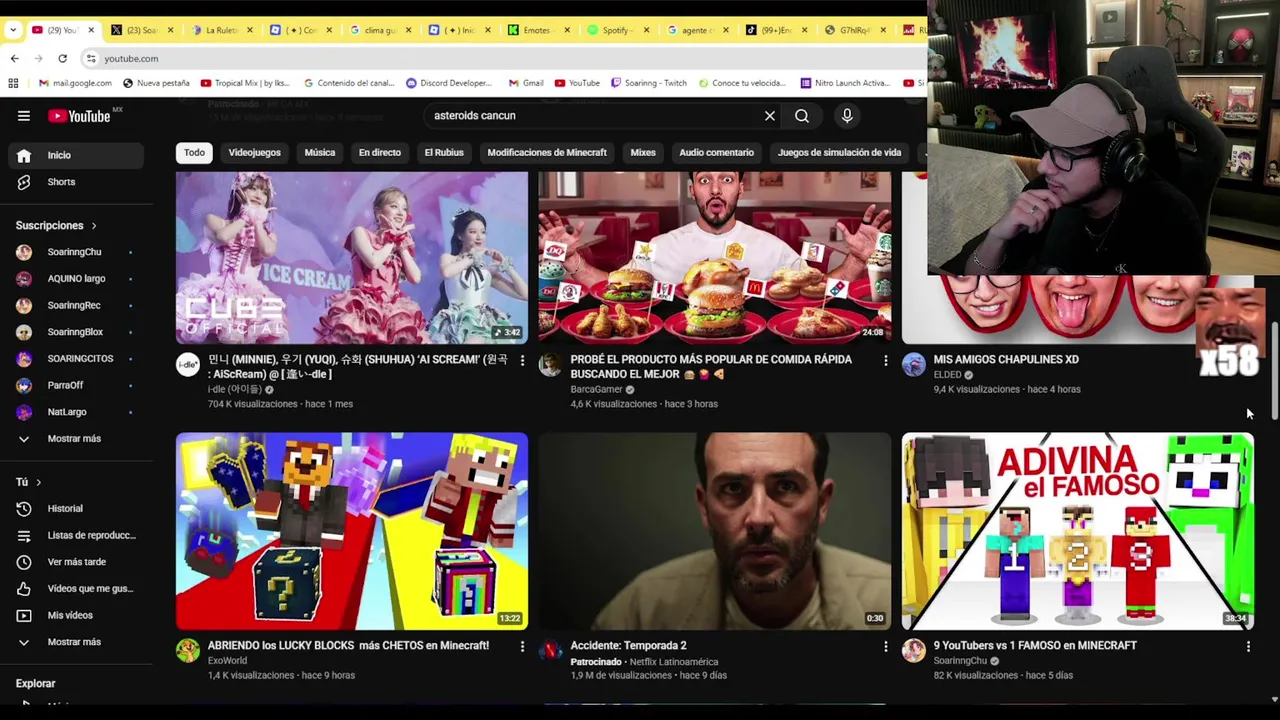
Task: Select the Audio comentario chip
Action: [716, 153]
